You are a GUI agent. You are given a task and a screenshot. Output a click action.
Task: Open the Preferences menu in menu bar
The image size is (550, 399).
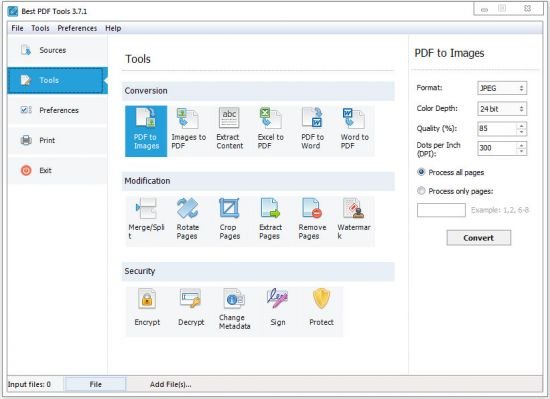77,28
